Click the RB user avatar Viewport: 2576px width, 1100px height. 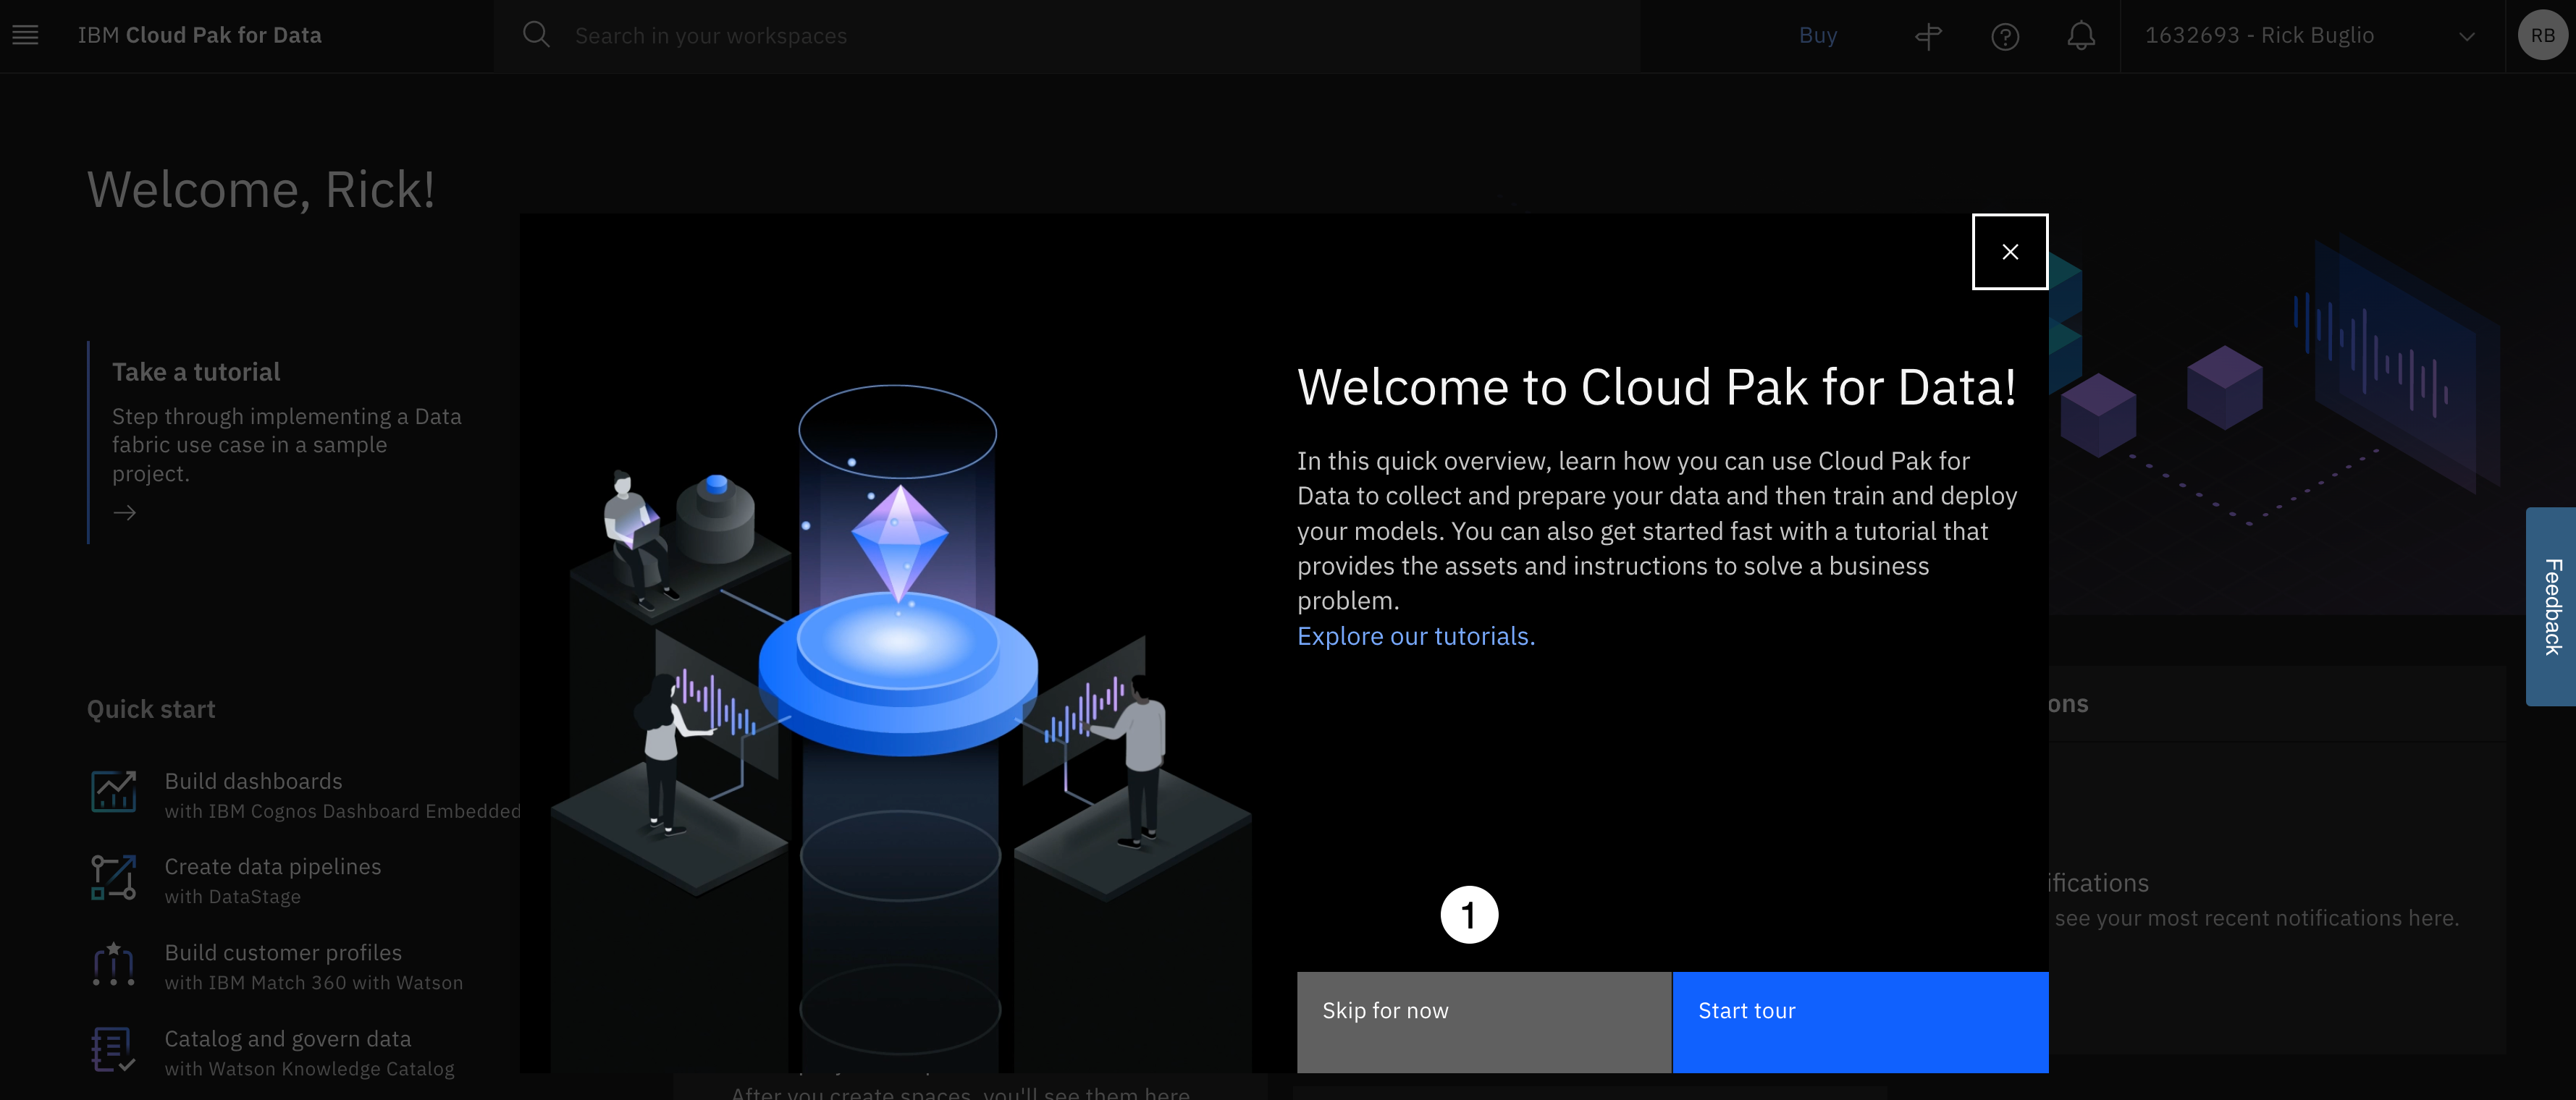coord(2541,36)
